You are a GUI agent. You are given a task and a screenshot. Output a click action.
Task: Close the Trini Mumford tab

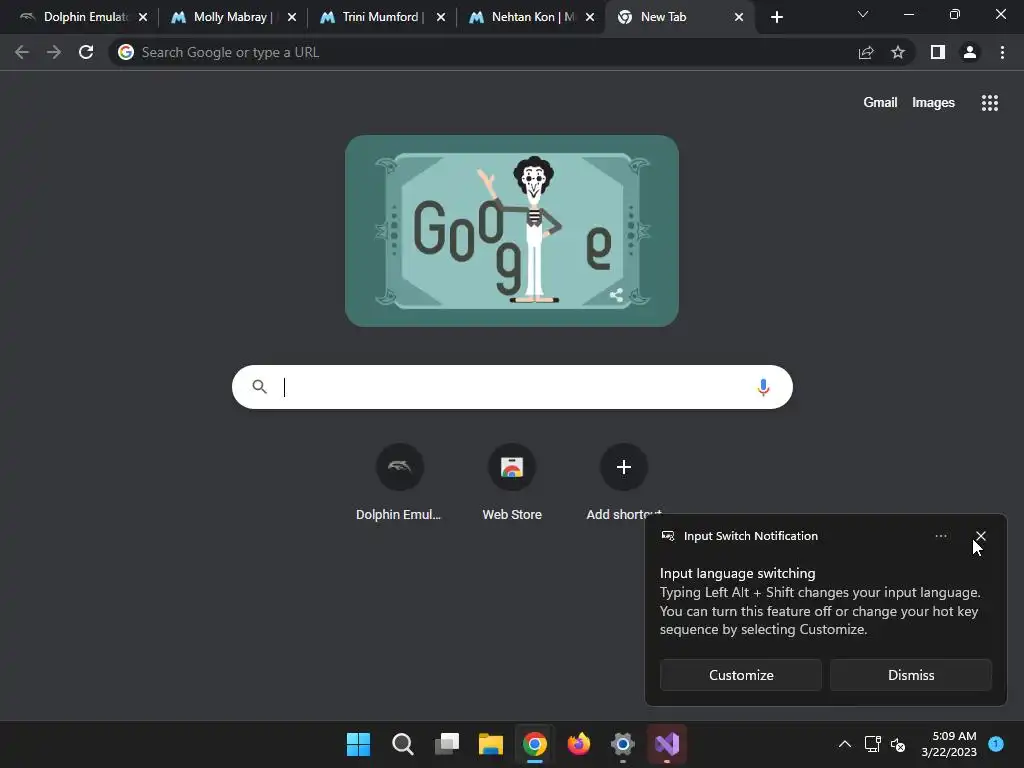coord(441,18)
